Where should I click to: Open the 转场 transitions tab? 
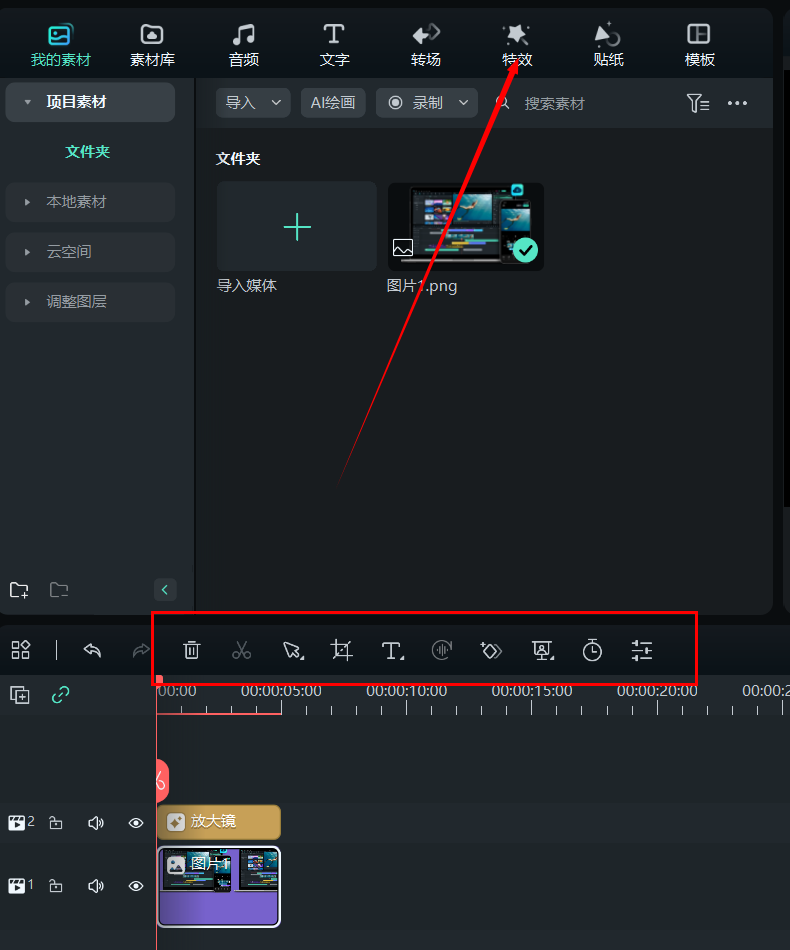426,45
